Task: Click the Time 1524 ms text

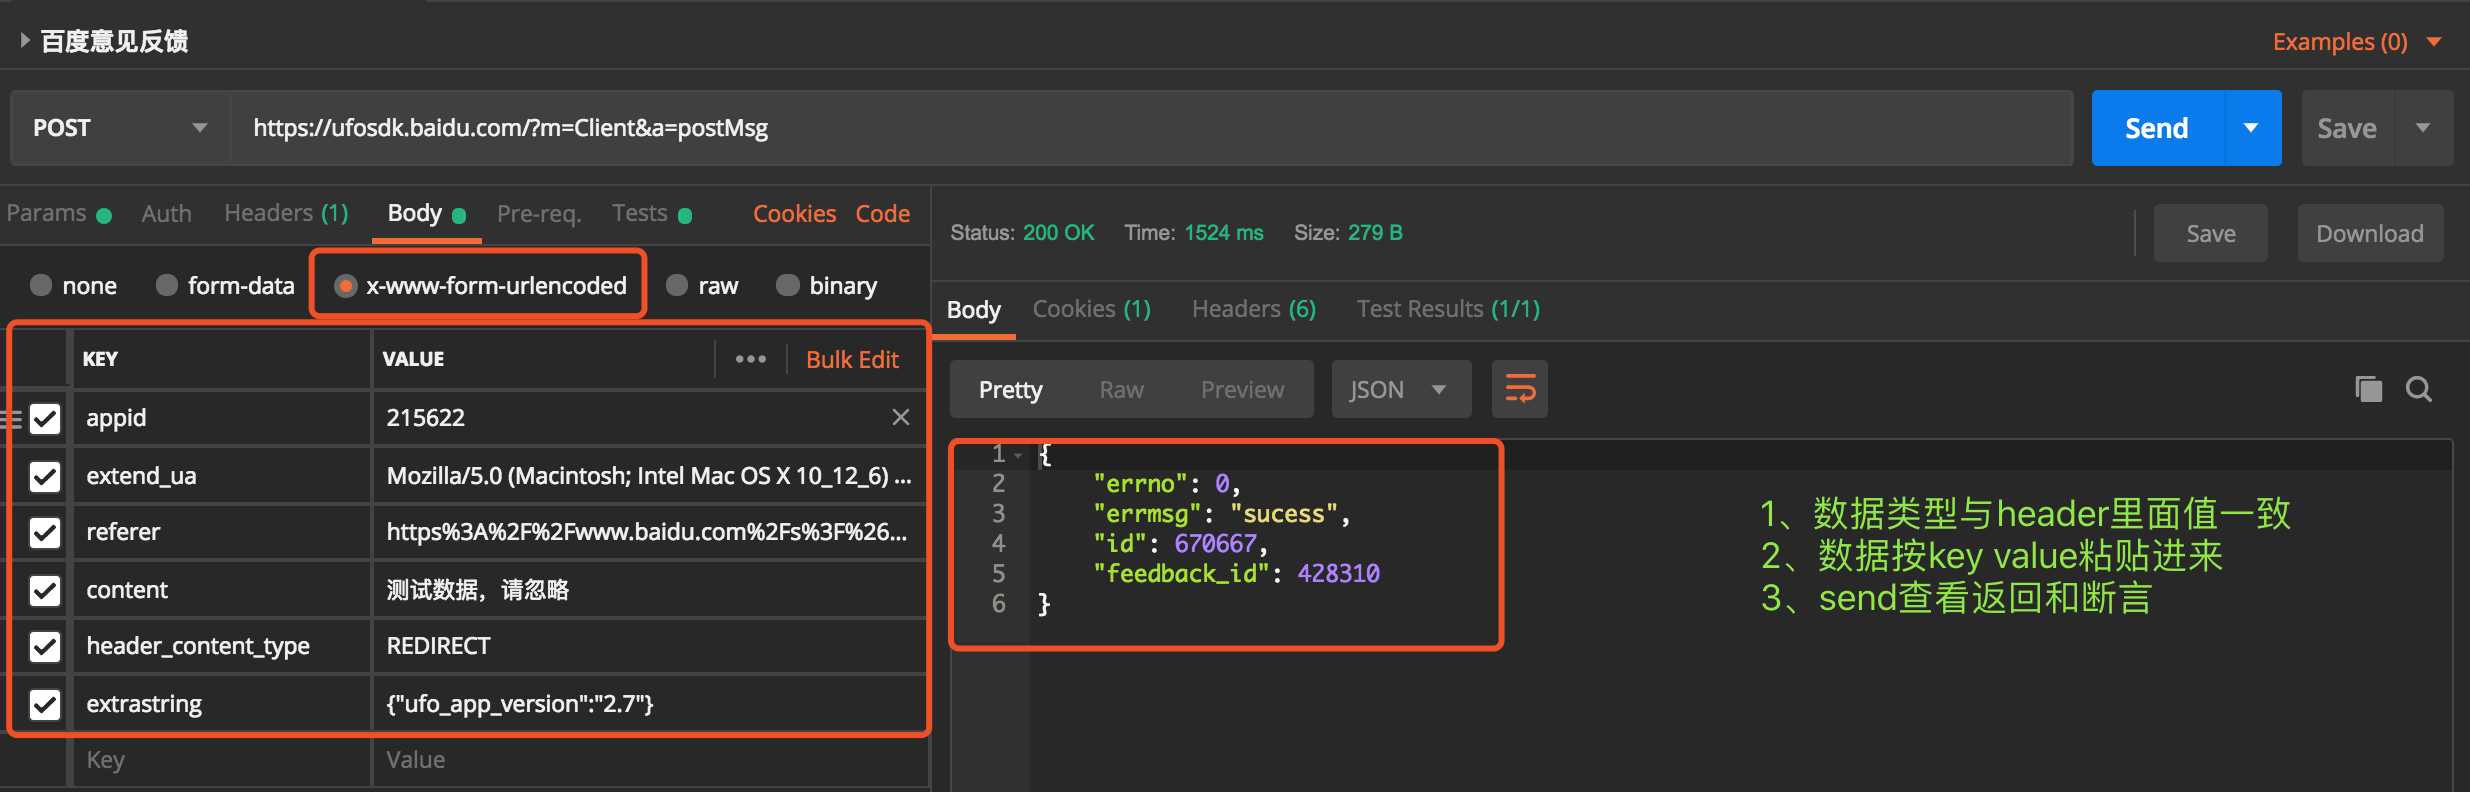Action: pos(1194,233)
